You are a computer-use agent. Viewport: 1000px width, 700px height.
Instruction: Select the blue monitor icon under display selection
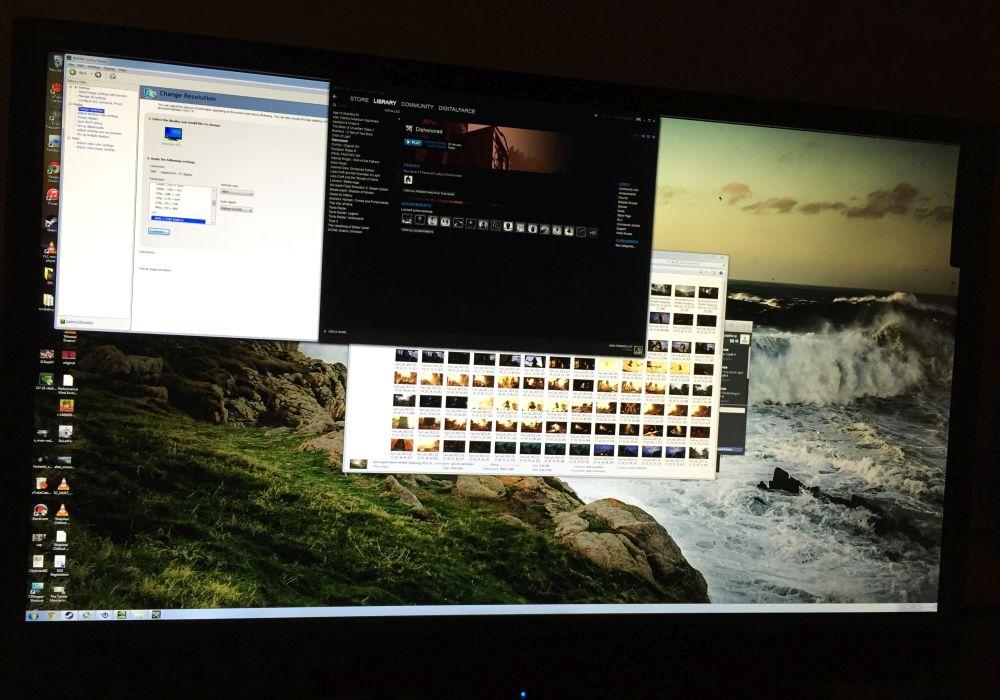click(x=172, y=134)
